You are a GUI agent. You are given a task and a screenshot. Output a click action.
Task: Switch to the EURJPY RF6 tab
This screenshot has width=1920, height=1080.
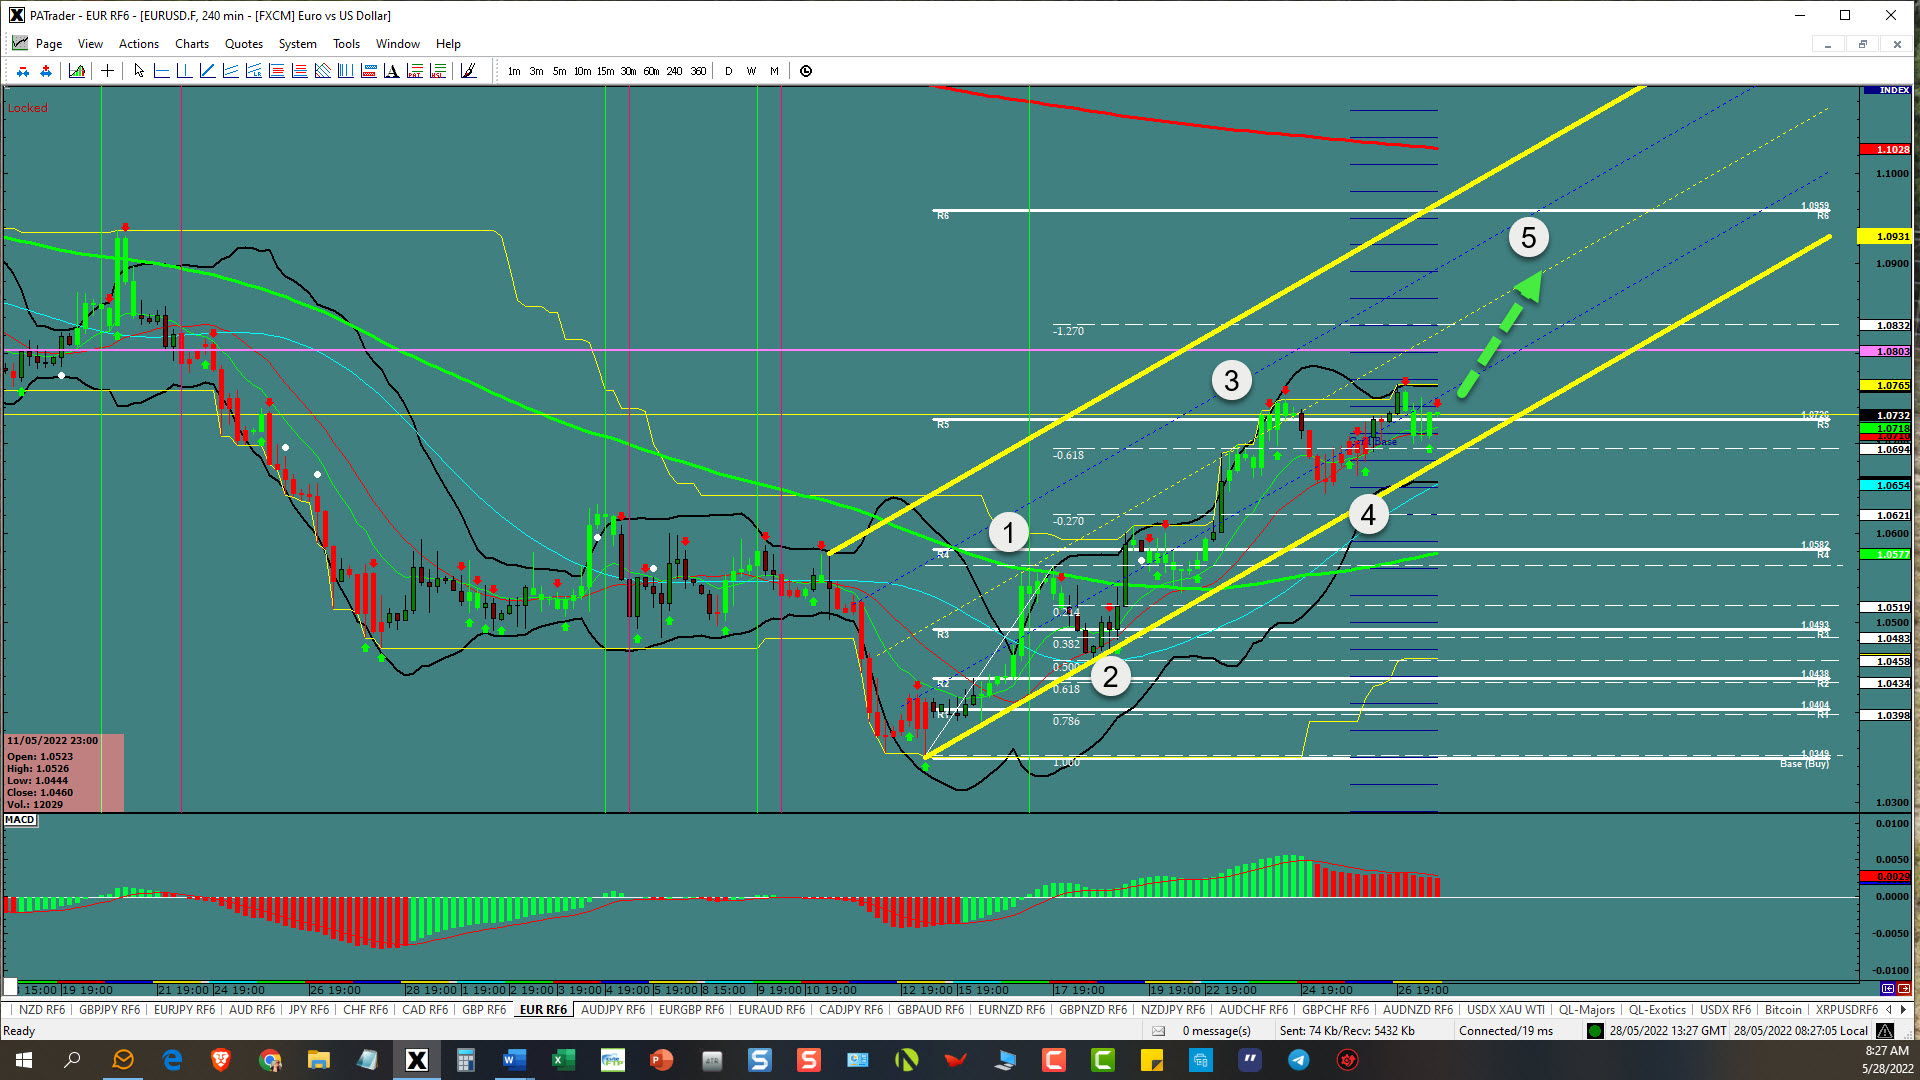pos(185,1010)
